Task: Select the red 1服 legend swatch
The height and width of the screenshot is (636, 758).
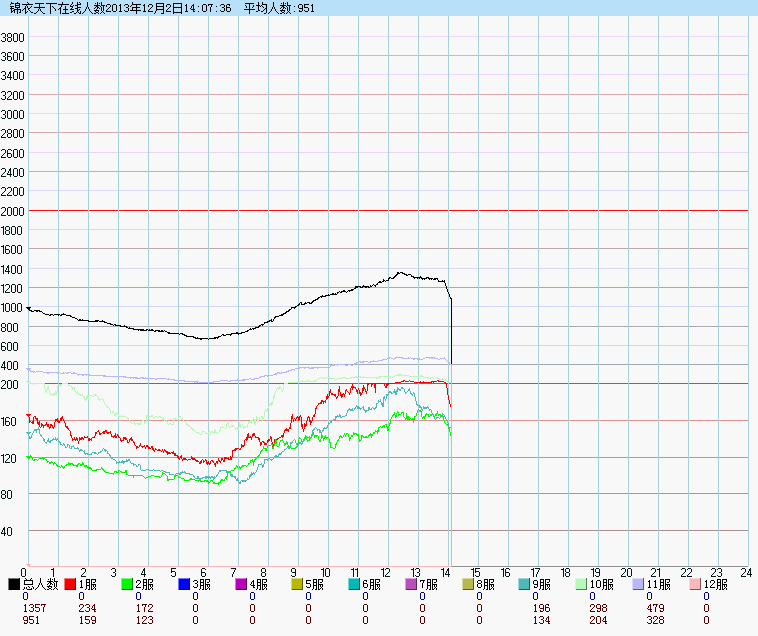Action: point(71,584)
